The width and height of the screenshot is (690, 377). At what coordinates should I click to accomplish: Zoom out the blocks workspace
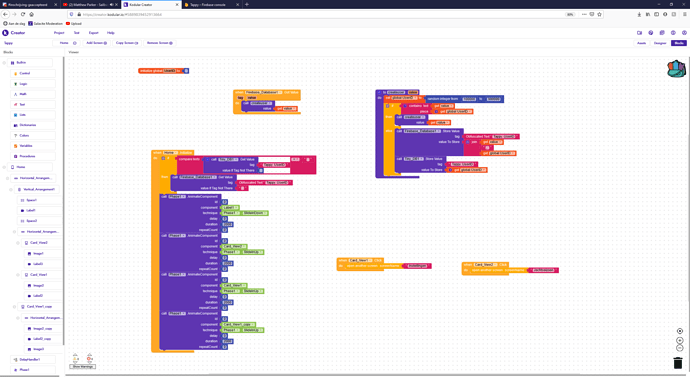[680, 348]
